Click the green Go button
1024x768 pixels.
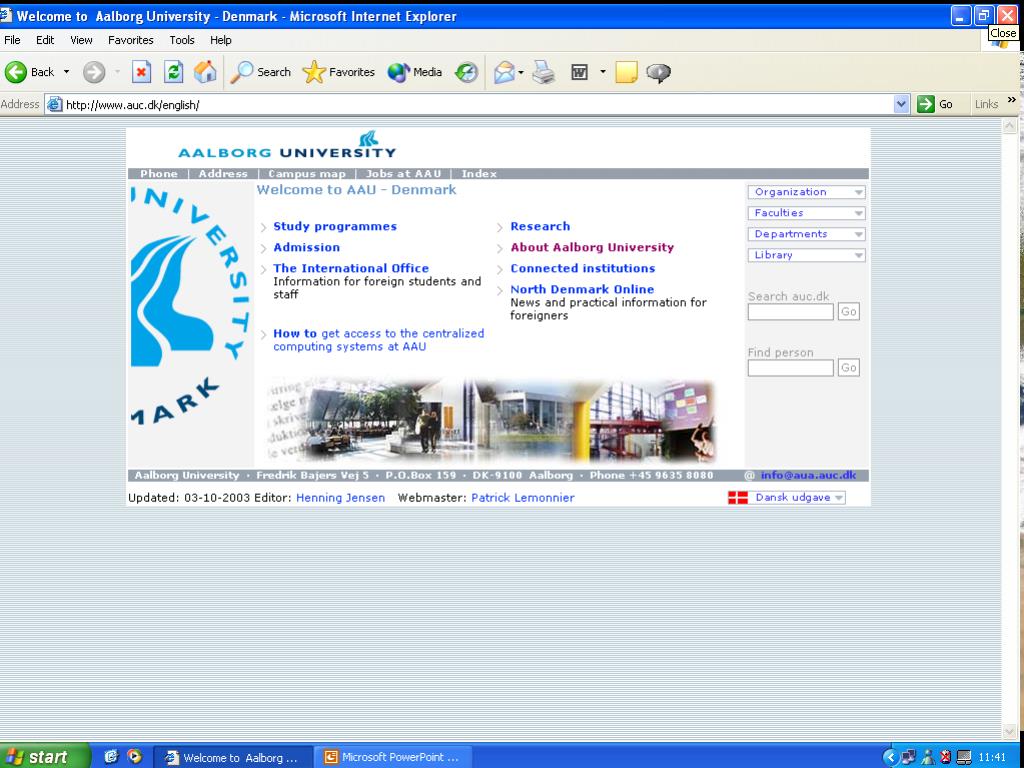coord(935,104)
